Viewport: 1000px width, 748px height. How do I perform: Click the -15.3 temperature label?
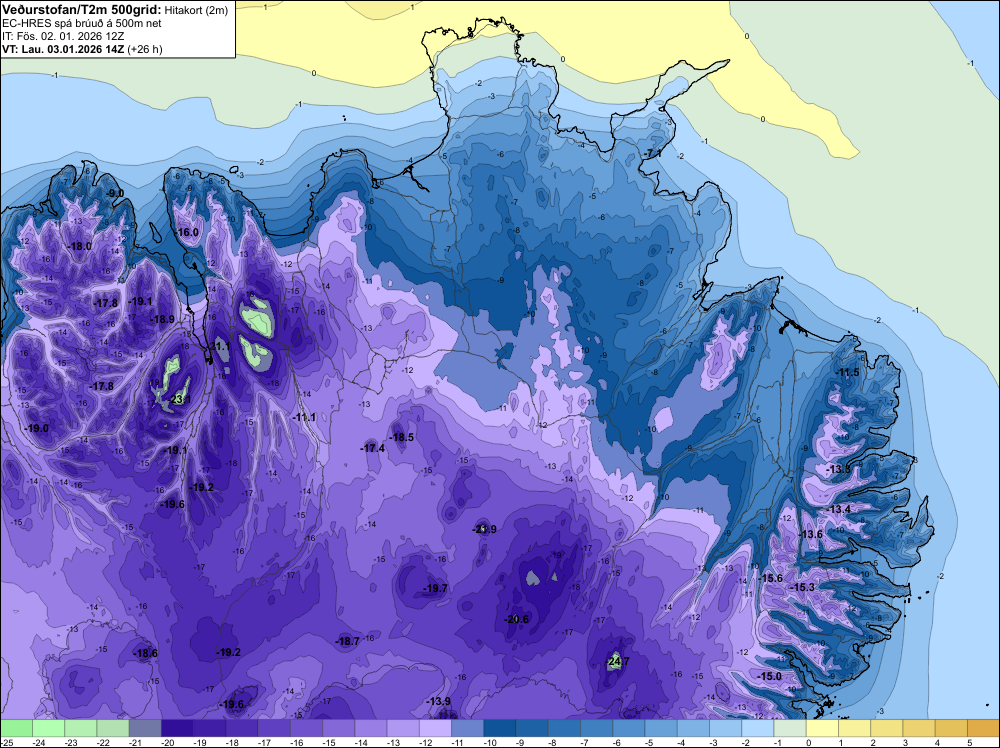(803, 587)
